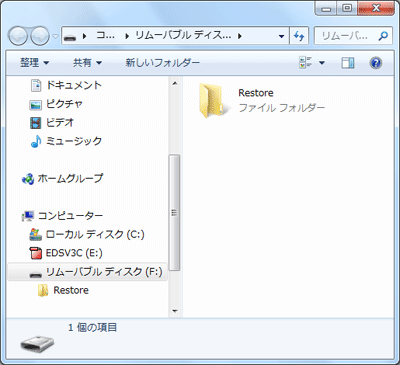Click the Refresh button beside the address bar
Screen dimensions: 400x365
point(299,36)
